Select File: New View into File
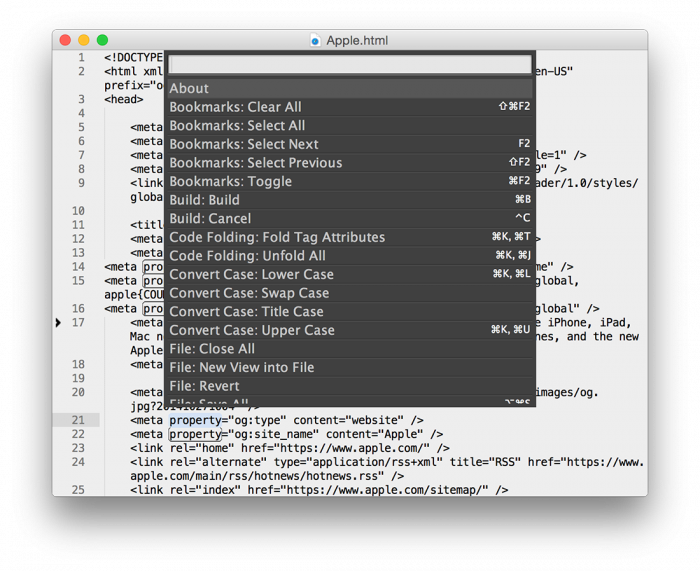 [350, 367]
